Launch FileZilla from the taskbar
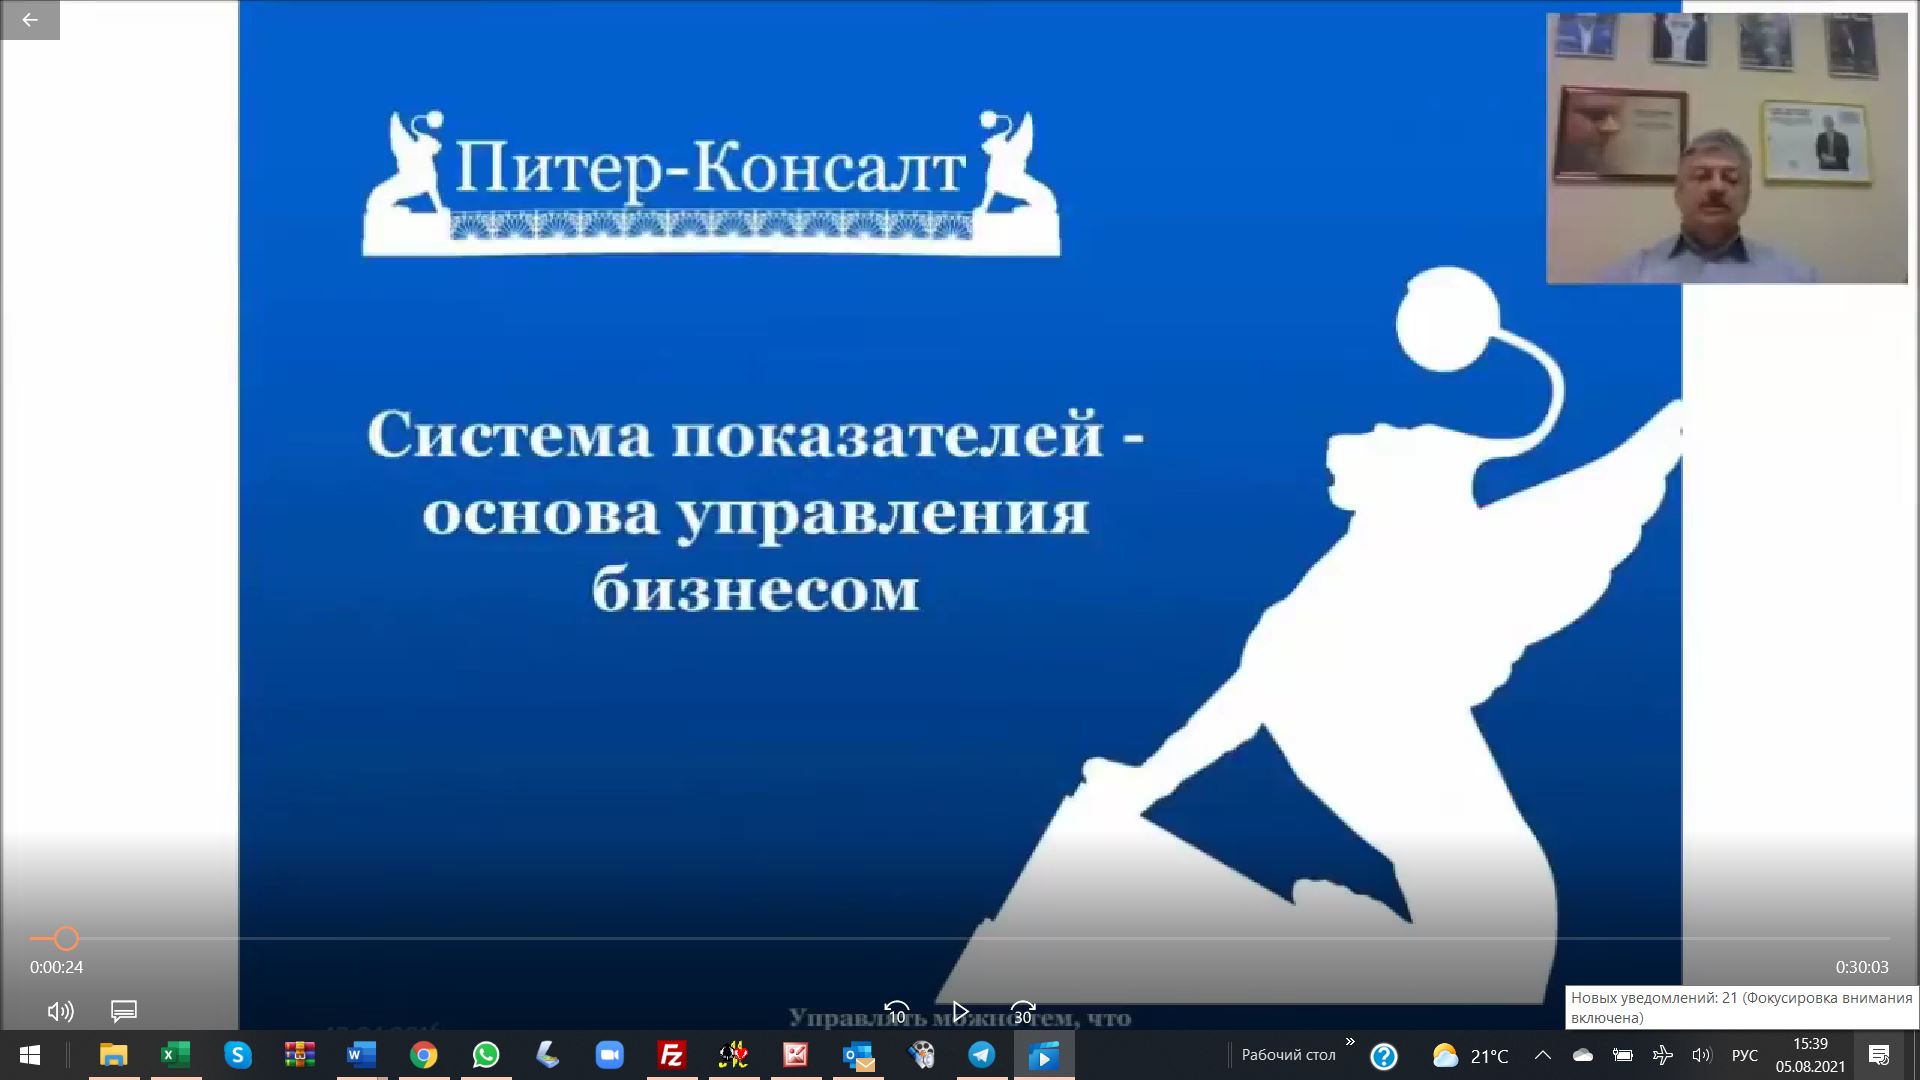 pos(672,1055)
